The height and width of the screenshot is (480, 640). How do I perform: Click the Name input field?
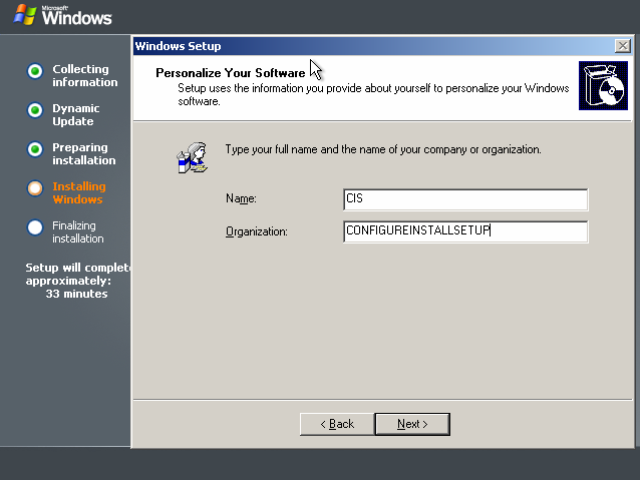point(466,199)
